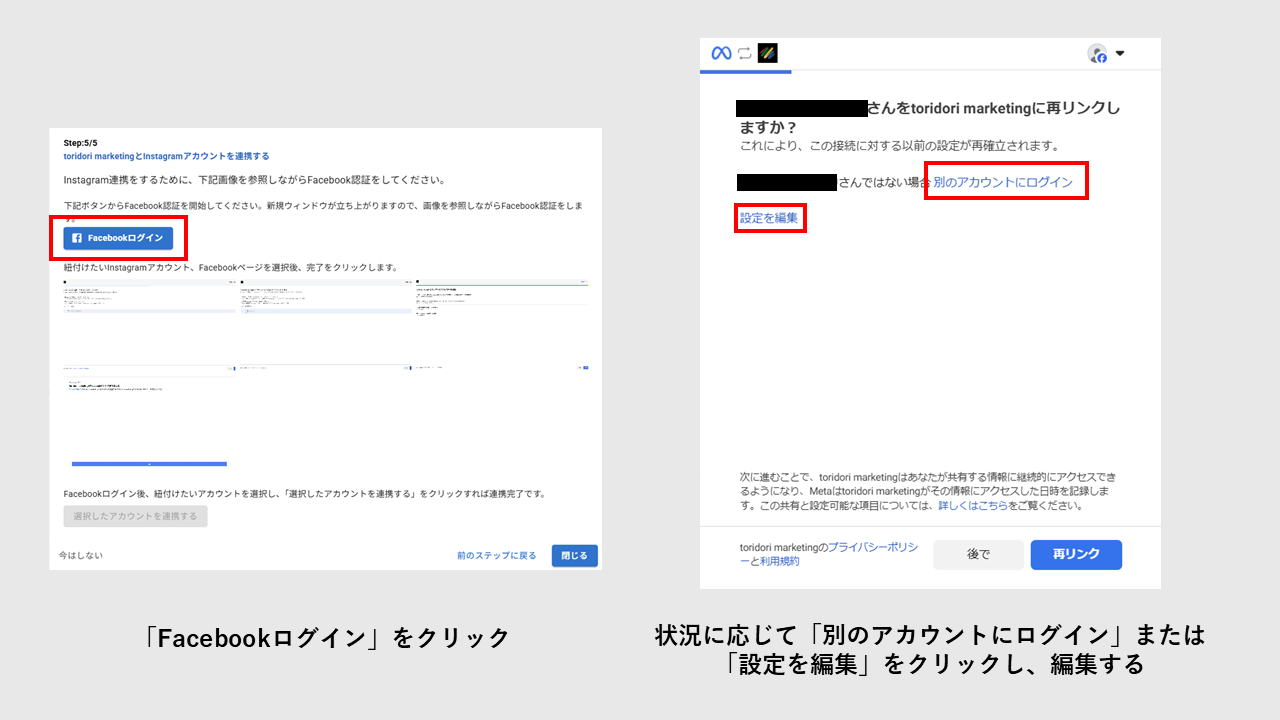Click the 設定を編集 link

(x=769, y=217)
